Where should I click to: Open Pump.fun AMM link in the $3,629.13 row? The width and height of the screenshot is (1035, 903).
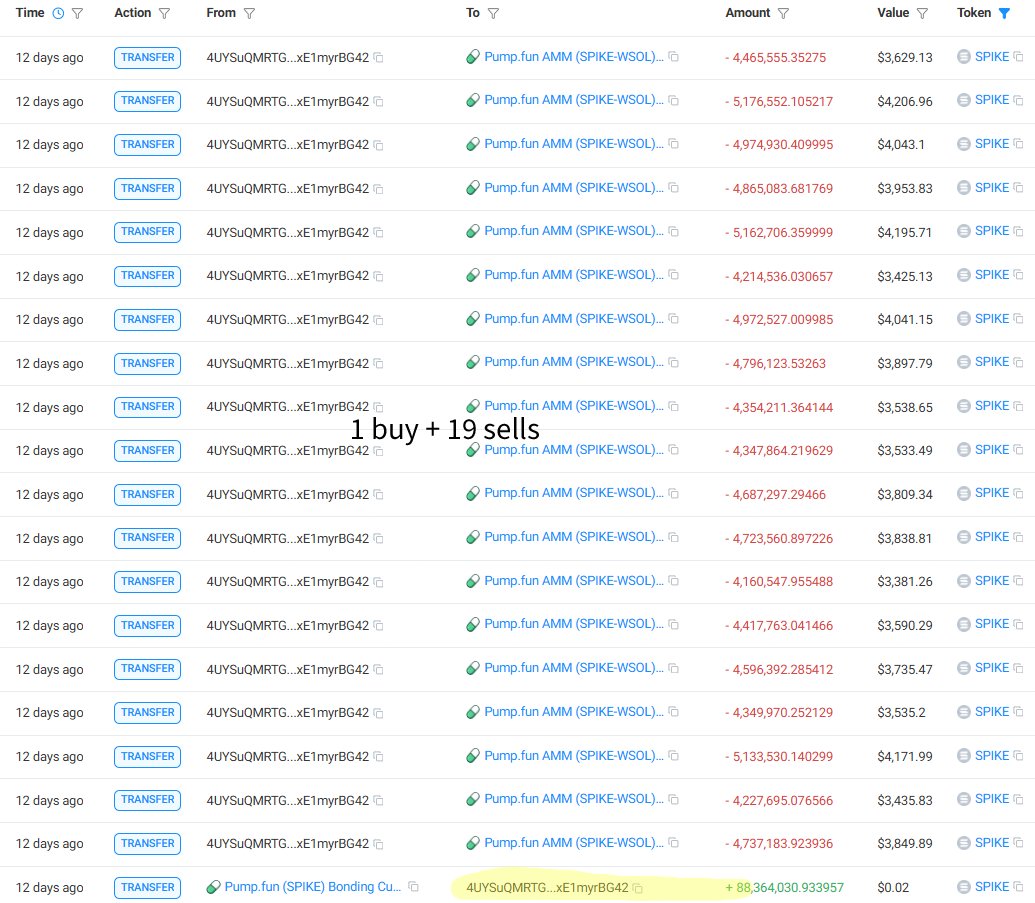point(574,57)
